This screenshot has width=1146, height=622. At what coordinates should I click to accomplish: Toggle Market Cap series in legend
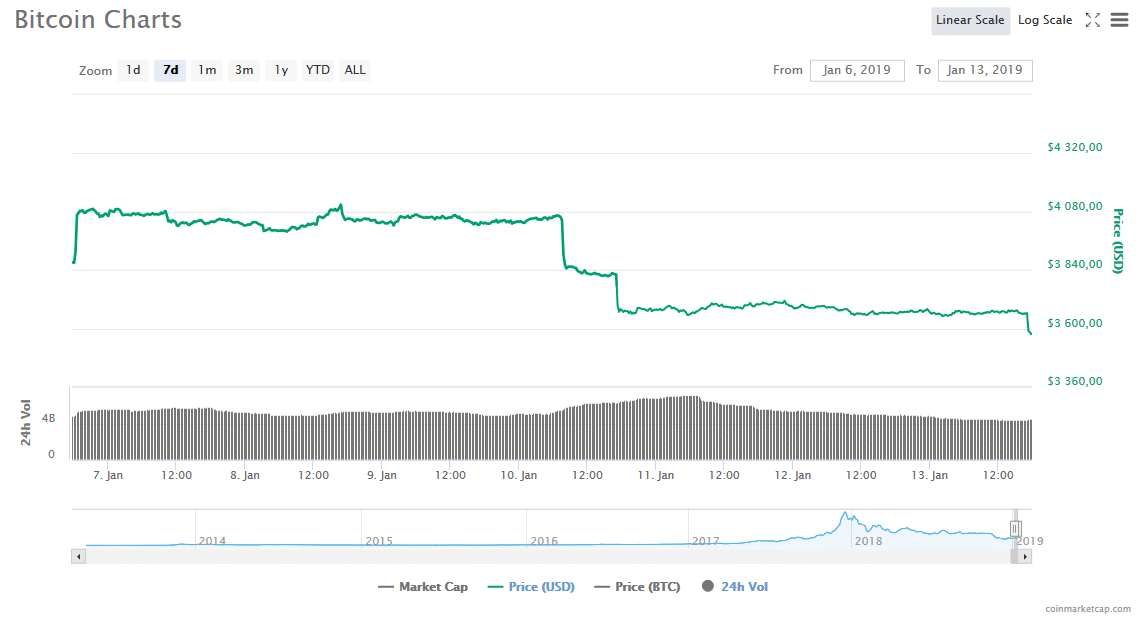(x=422, y=586)
